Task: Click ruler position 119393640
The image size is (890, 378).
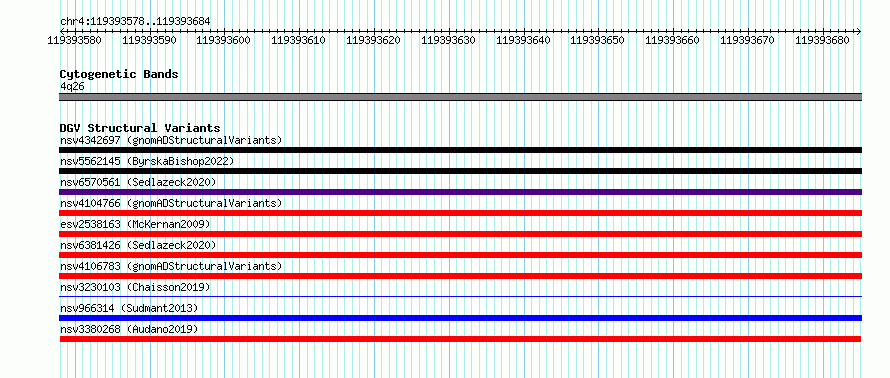Action: [x=523, y=40]
